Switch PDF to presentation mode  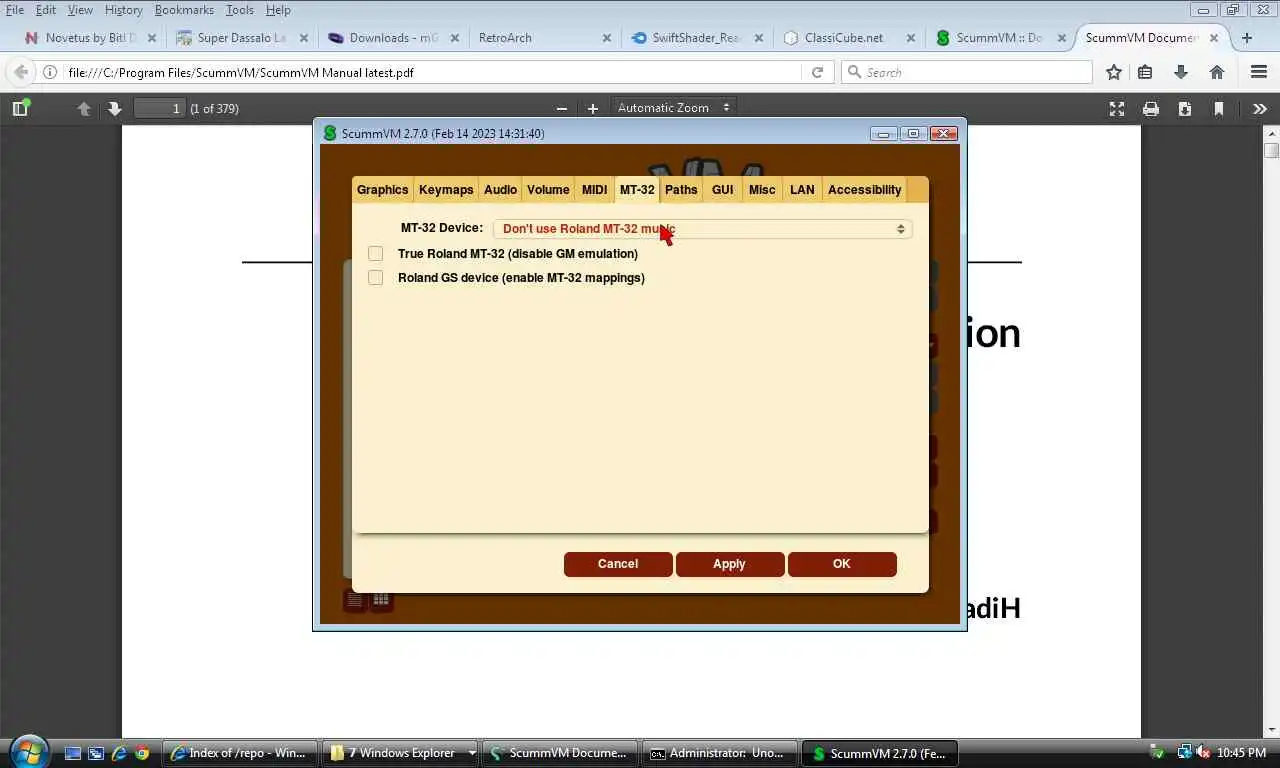tap(1117, 108)
